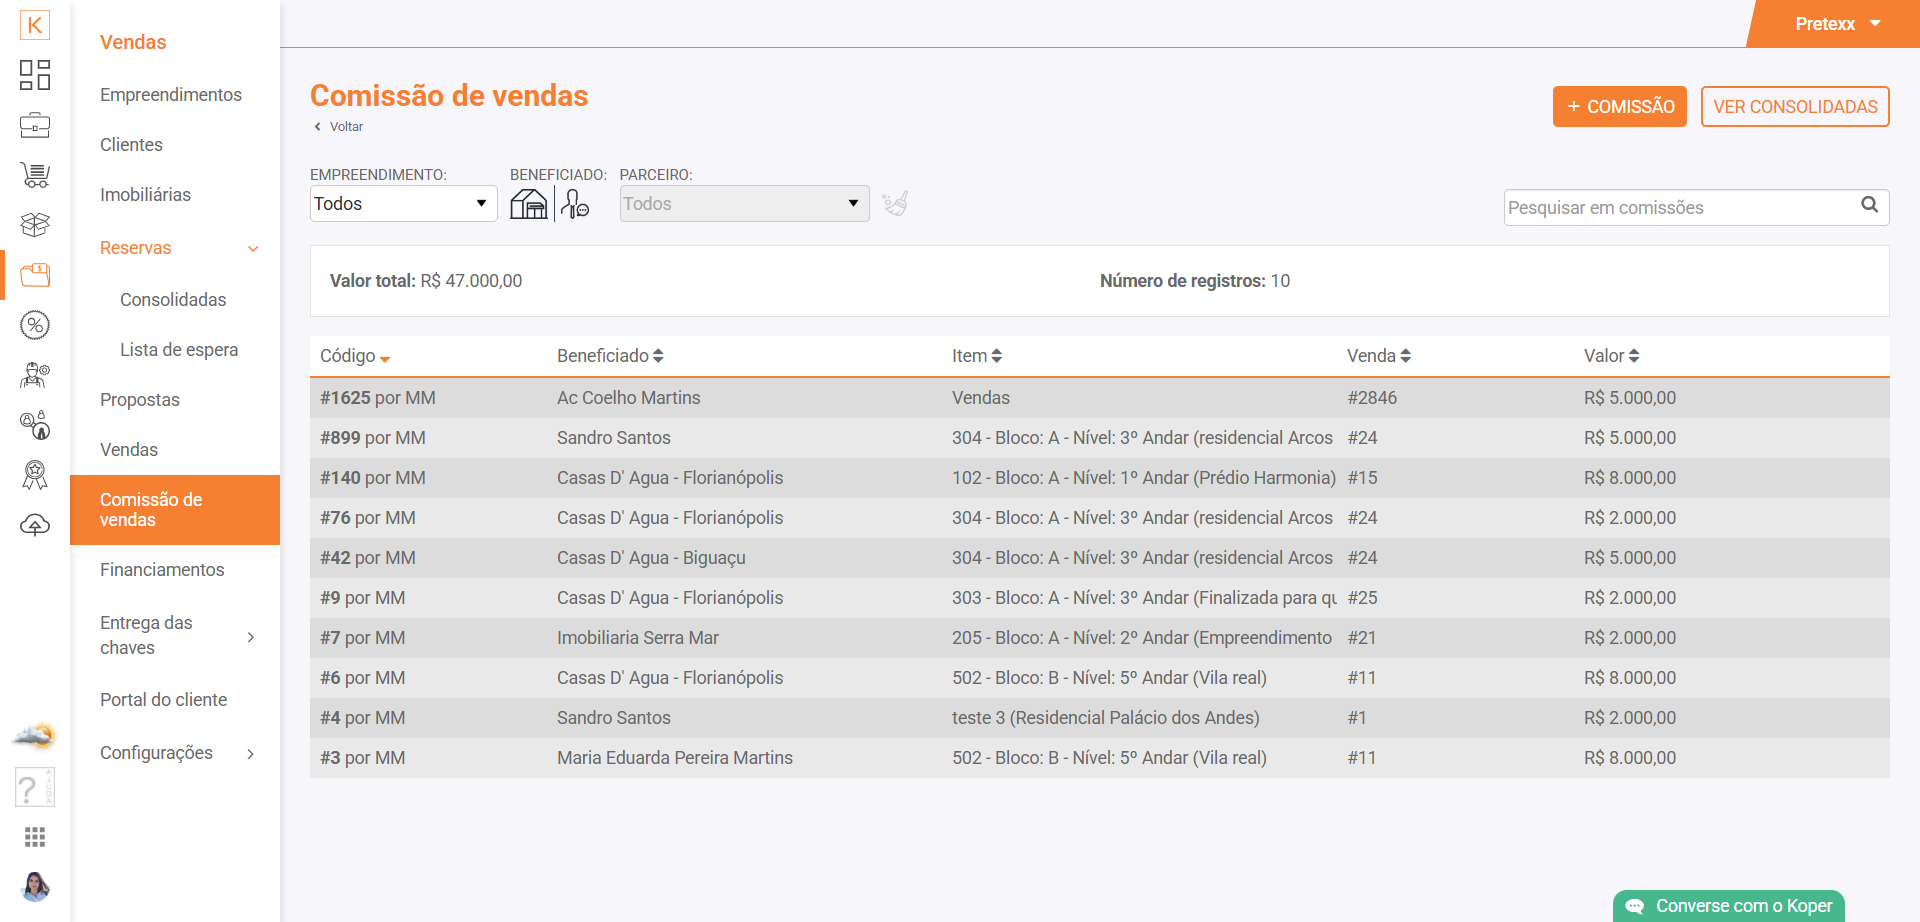Filter beneficiado by broker person icon
The image size is (1920, 922).
coord(575,204)
